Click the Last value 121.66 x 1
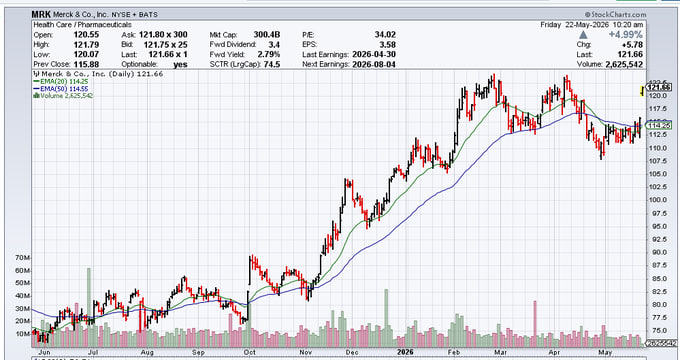The image size is (680, 360). 168,55
